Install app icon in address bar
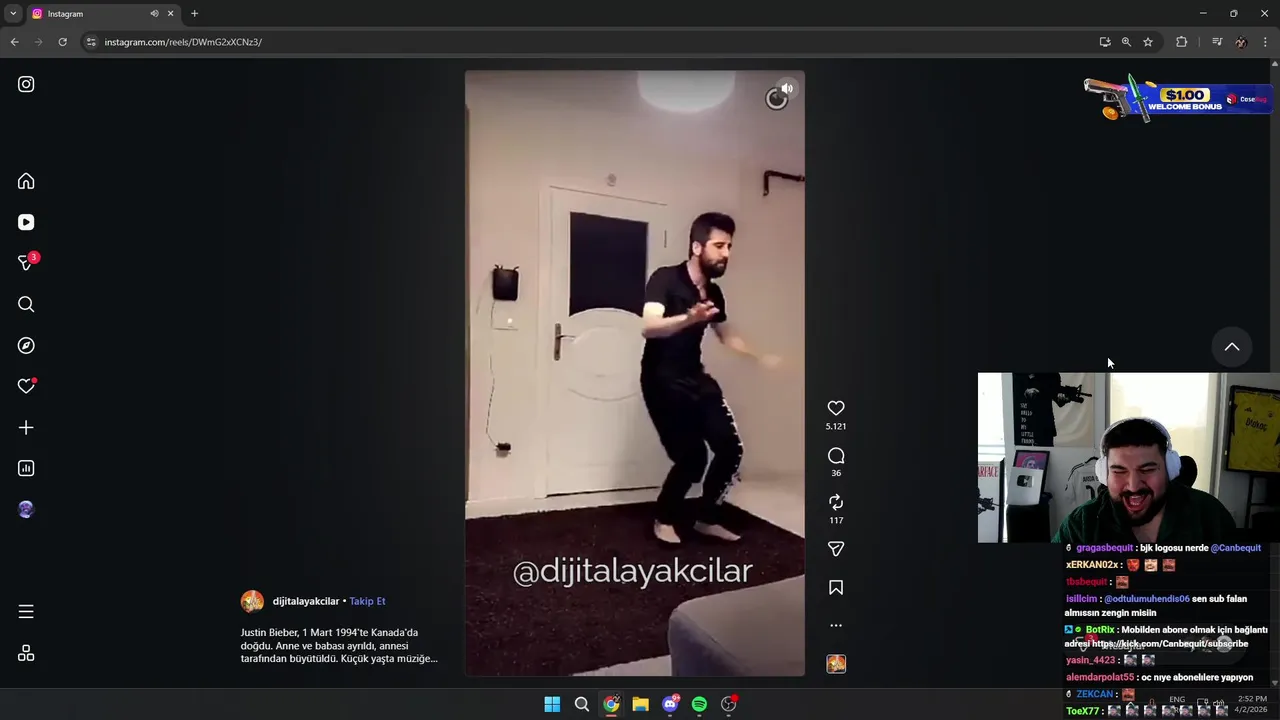1280x720 pixels. 1105,42
